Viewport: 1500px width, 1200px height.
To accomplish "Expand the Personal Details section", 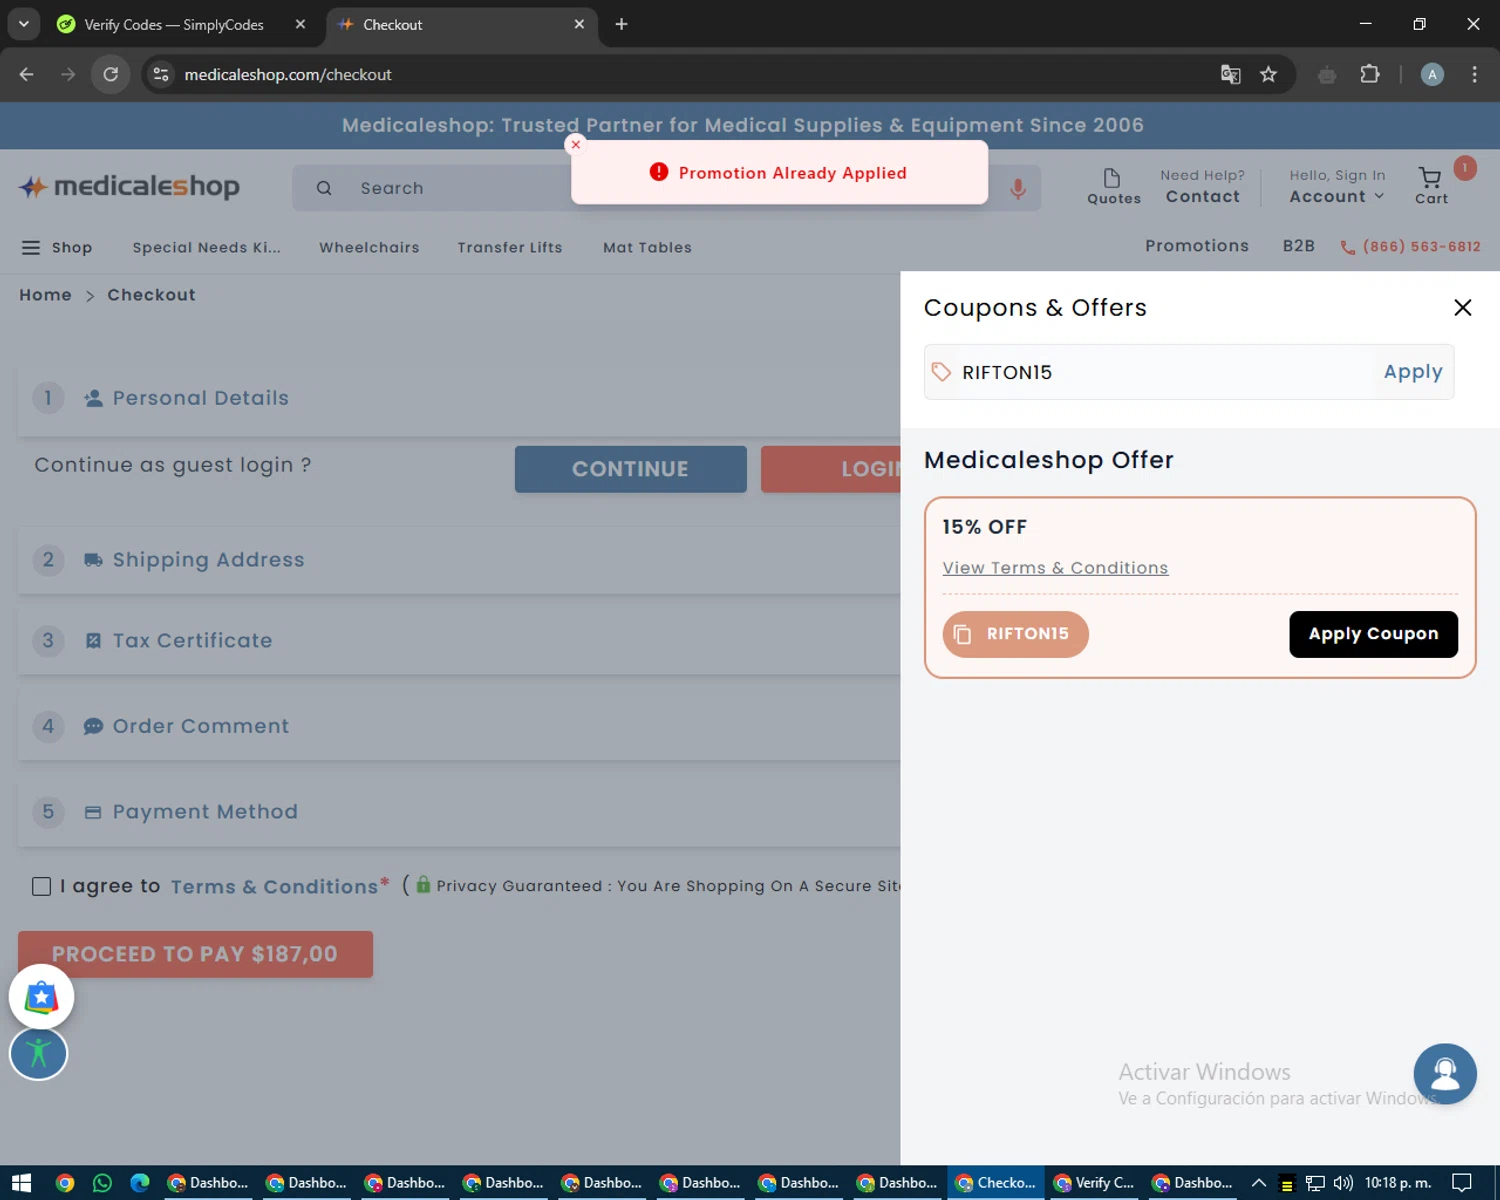I will [x=459, y=398].
